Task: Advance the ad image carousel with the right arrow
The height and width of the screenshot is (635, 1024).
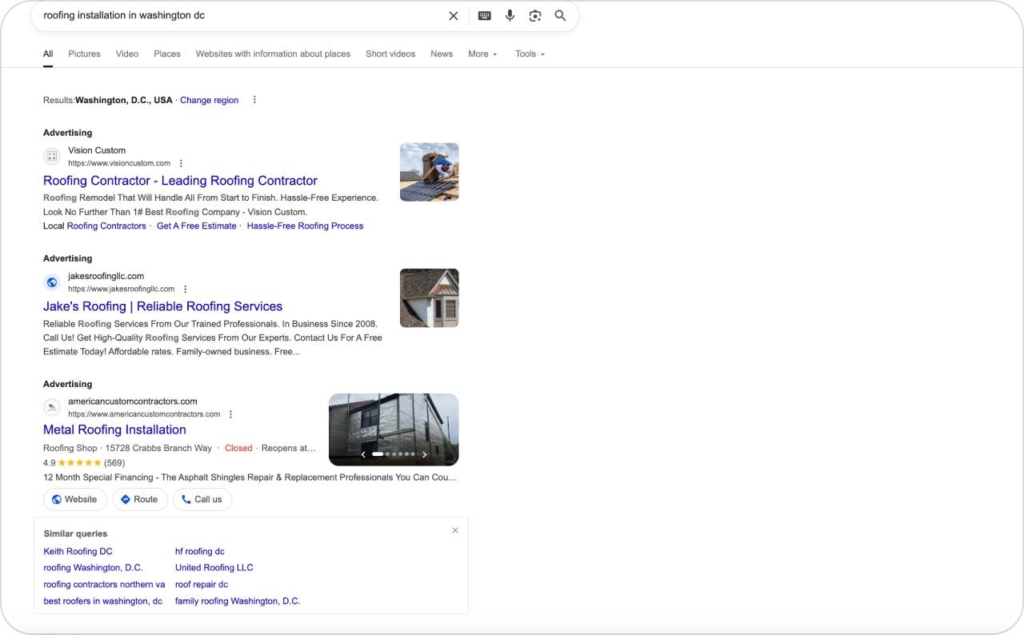Action: 424,453
